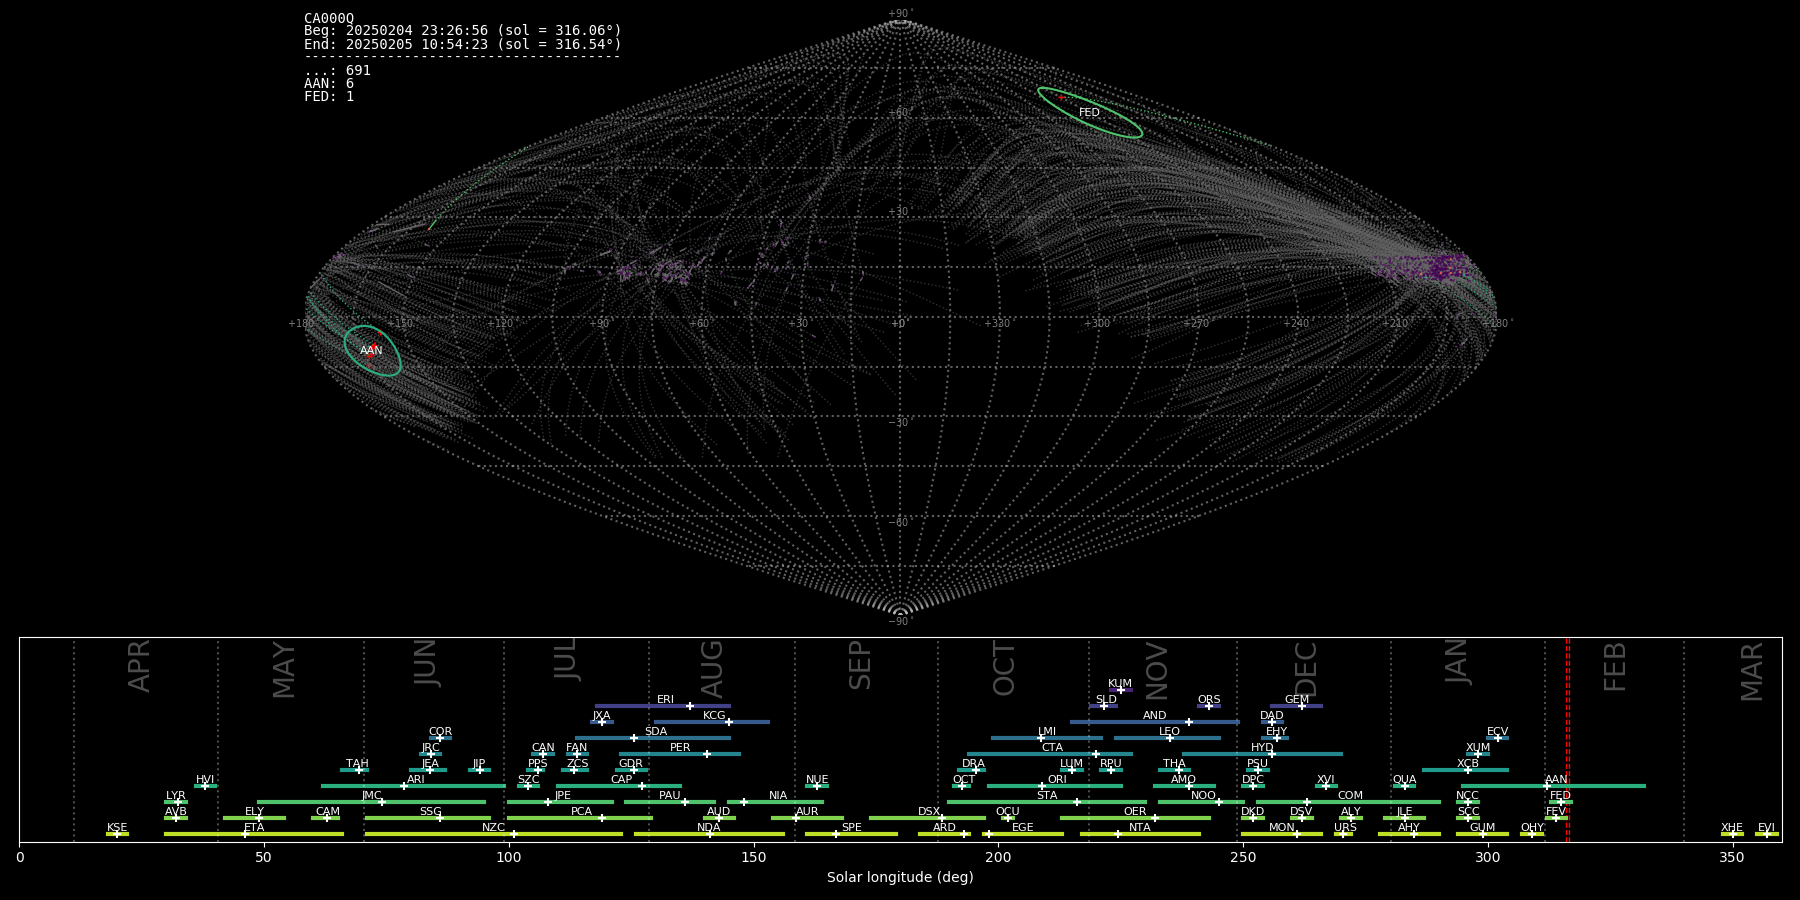Click the NTA shower bar on the timeline

tap(1140, 834)
